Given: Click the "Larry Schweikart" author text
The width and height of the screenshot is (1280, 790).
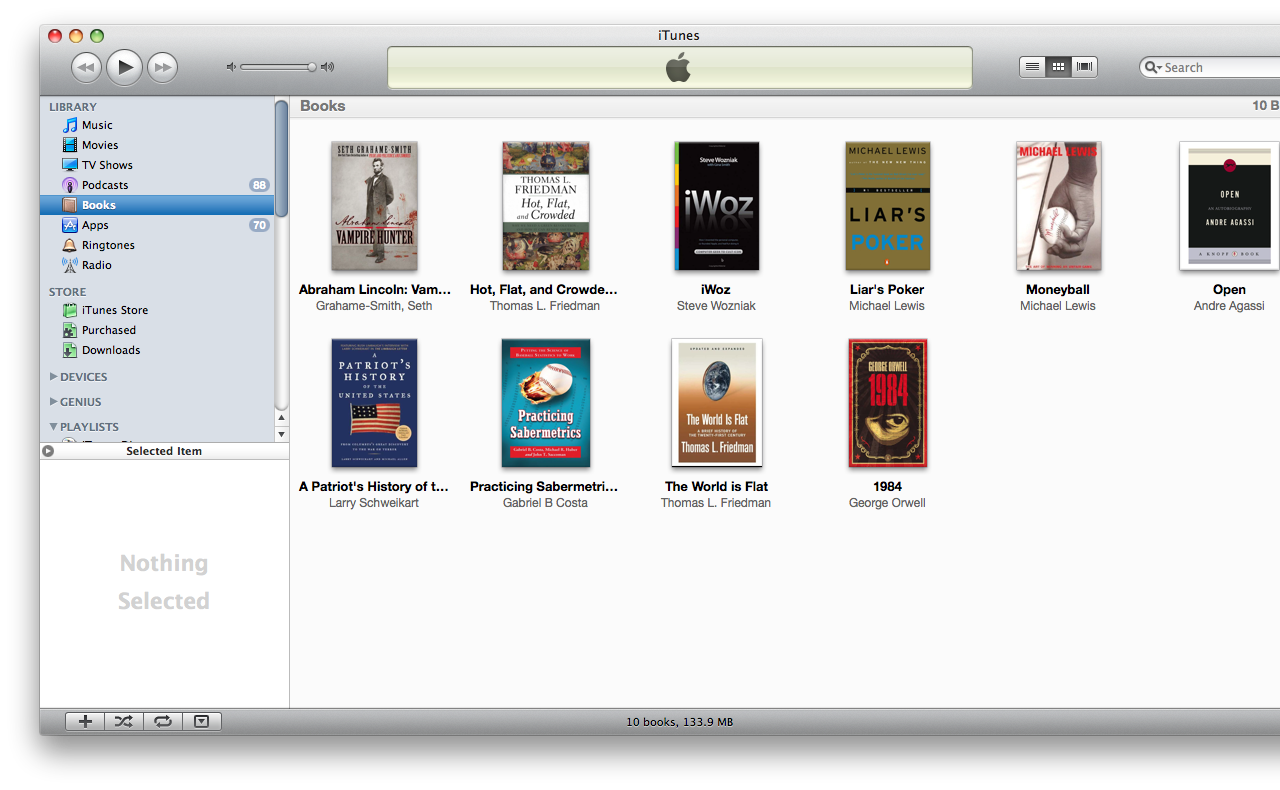Looking at the screenshot, I should click(x=374, y=503).
